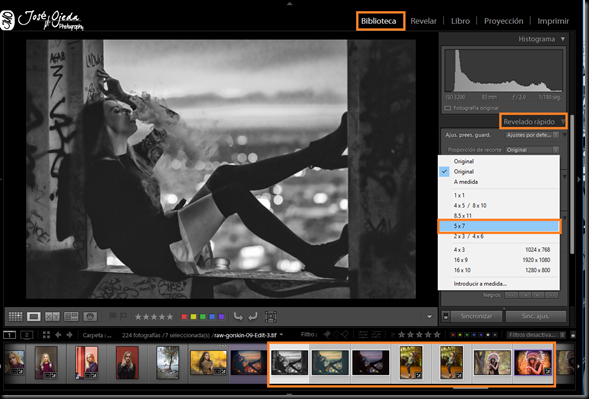Open Compare XY view
This screenshot has width=589, height=399.
tap(52, 316)
